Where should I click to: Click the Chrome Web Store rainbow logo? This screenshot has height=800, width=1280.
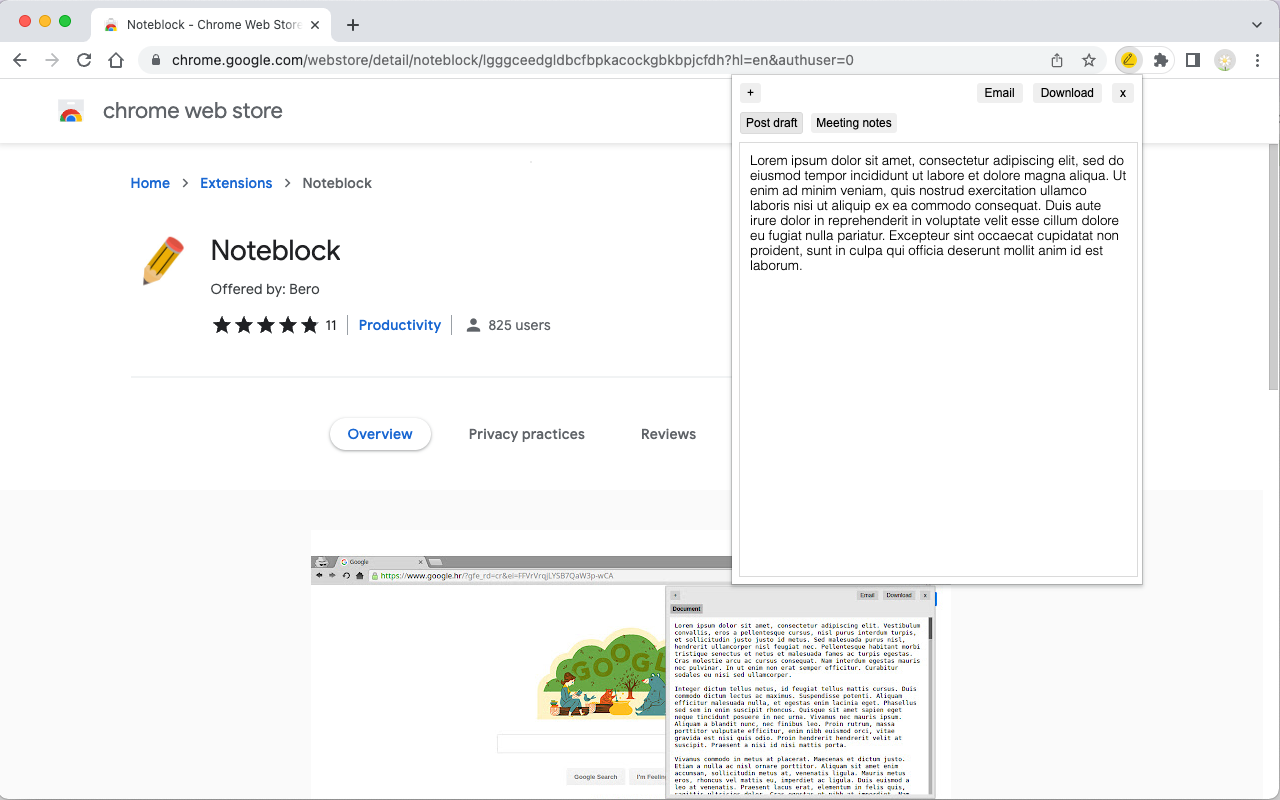[x=71, y=111]
